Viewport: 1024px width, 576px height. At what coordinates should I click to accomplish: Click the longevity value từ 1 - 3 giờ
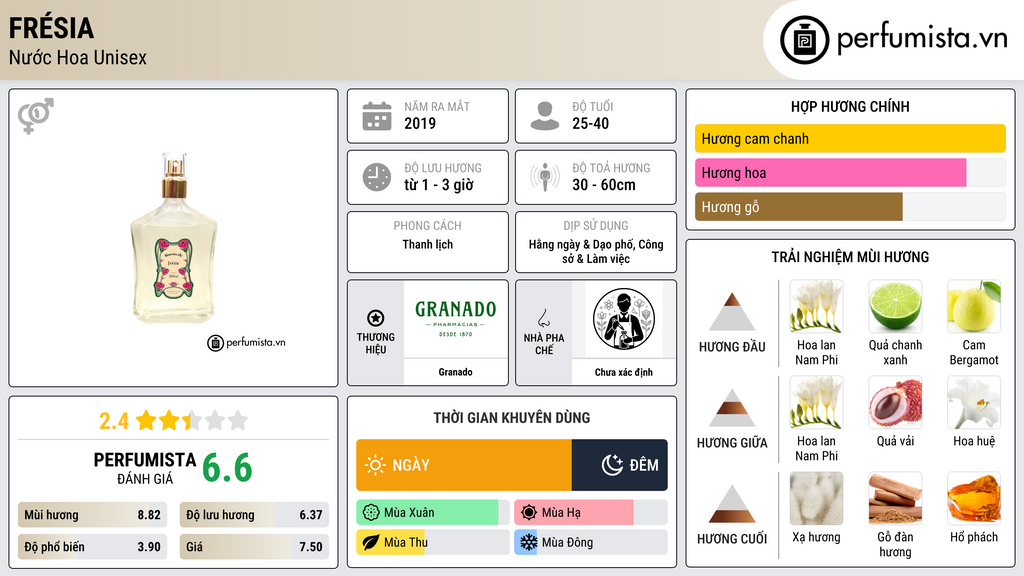(439, 185)
